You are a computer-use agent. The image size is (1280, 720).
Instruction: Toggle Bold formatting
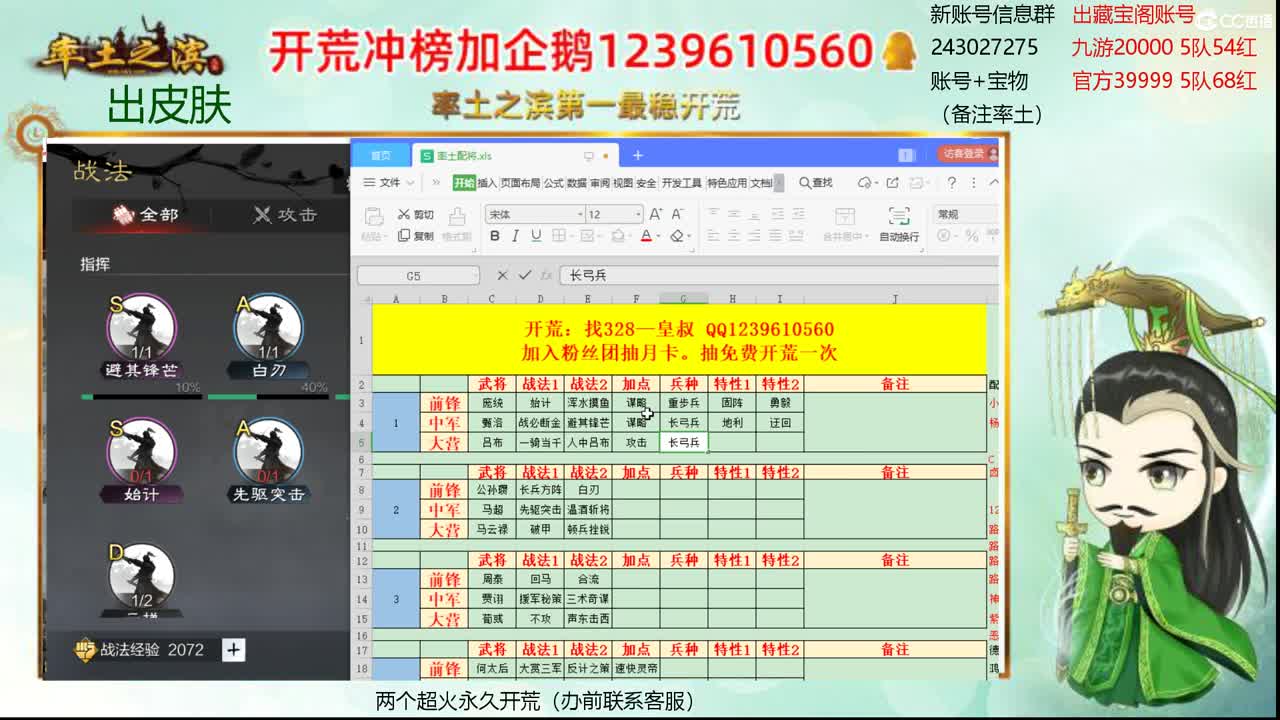click(494, 236)
